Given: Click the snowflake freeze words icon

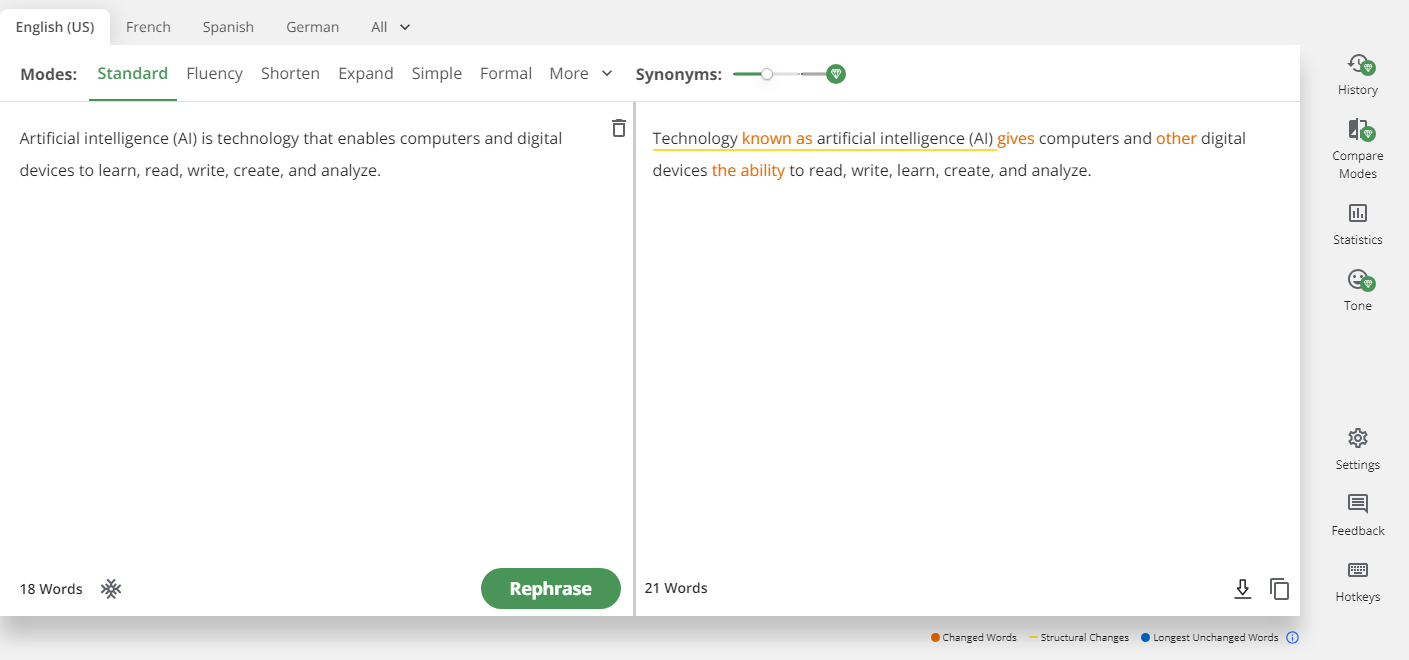Looking at the screenshot, I should 111,589.
